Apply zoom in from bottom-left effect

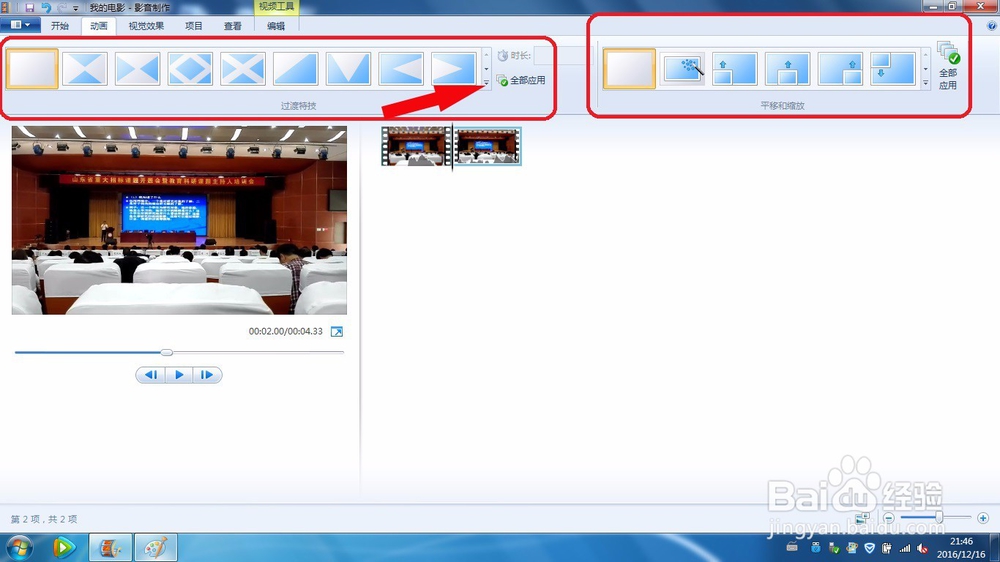click(735, 69)
